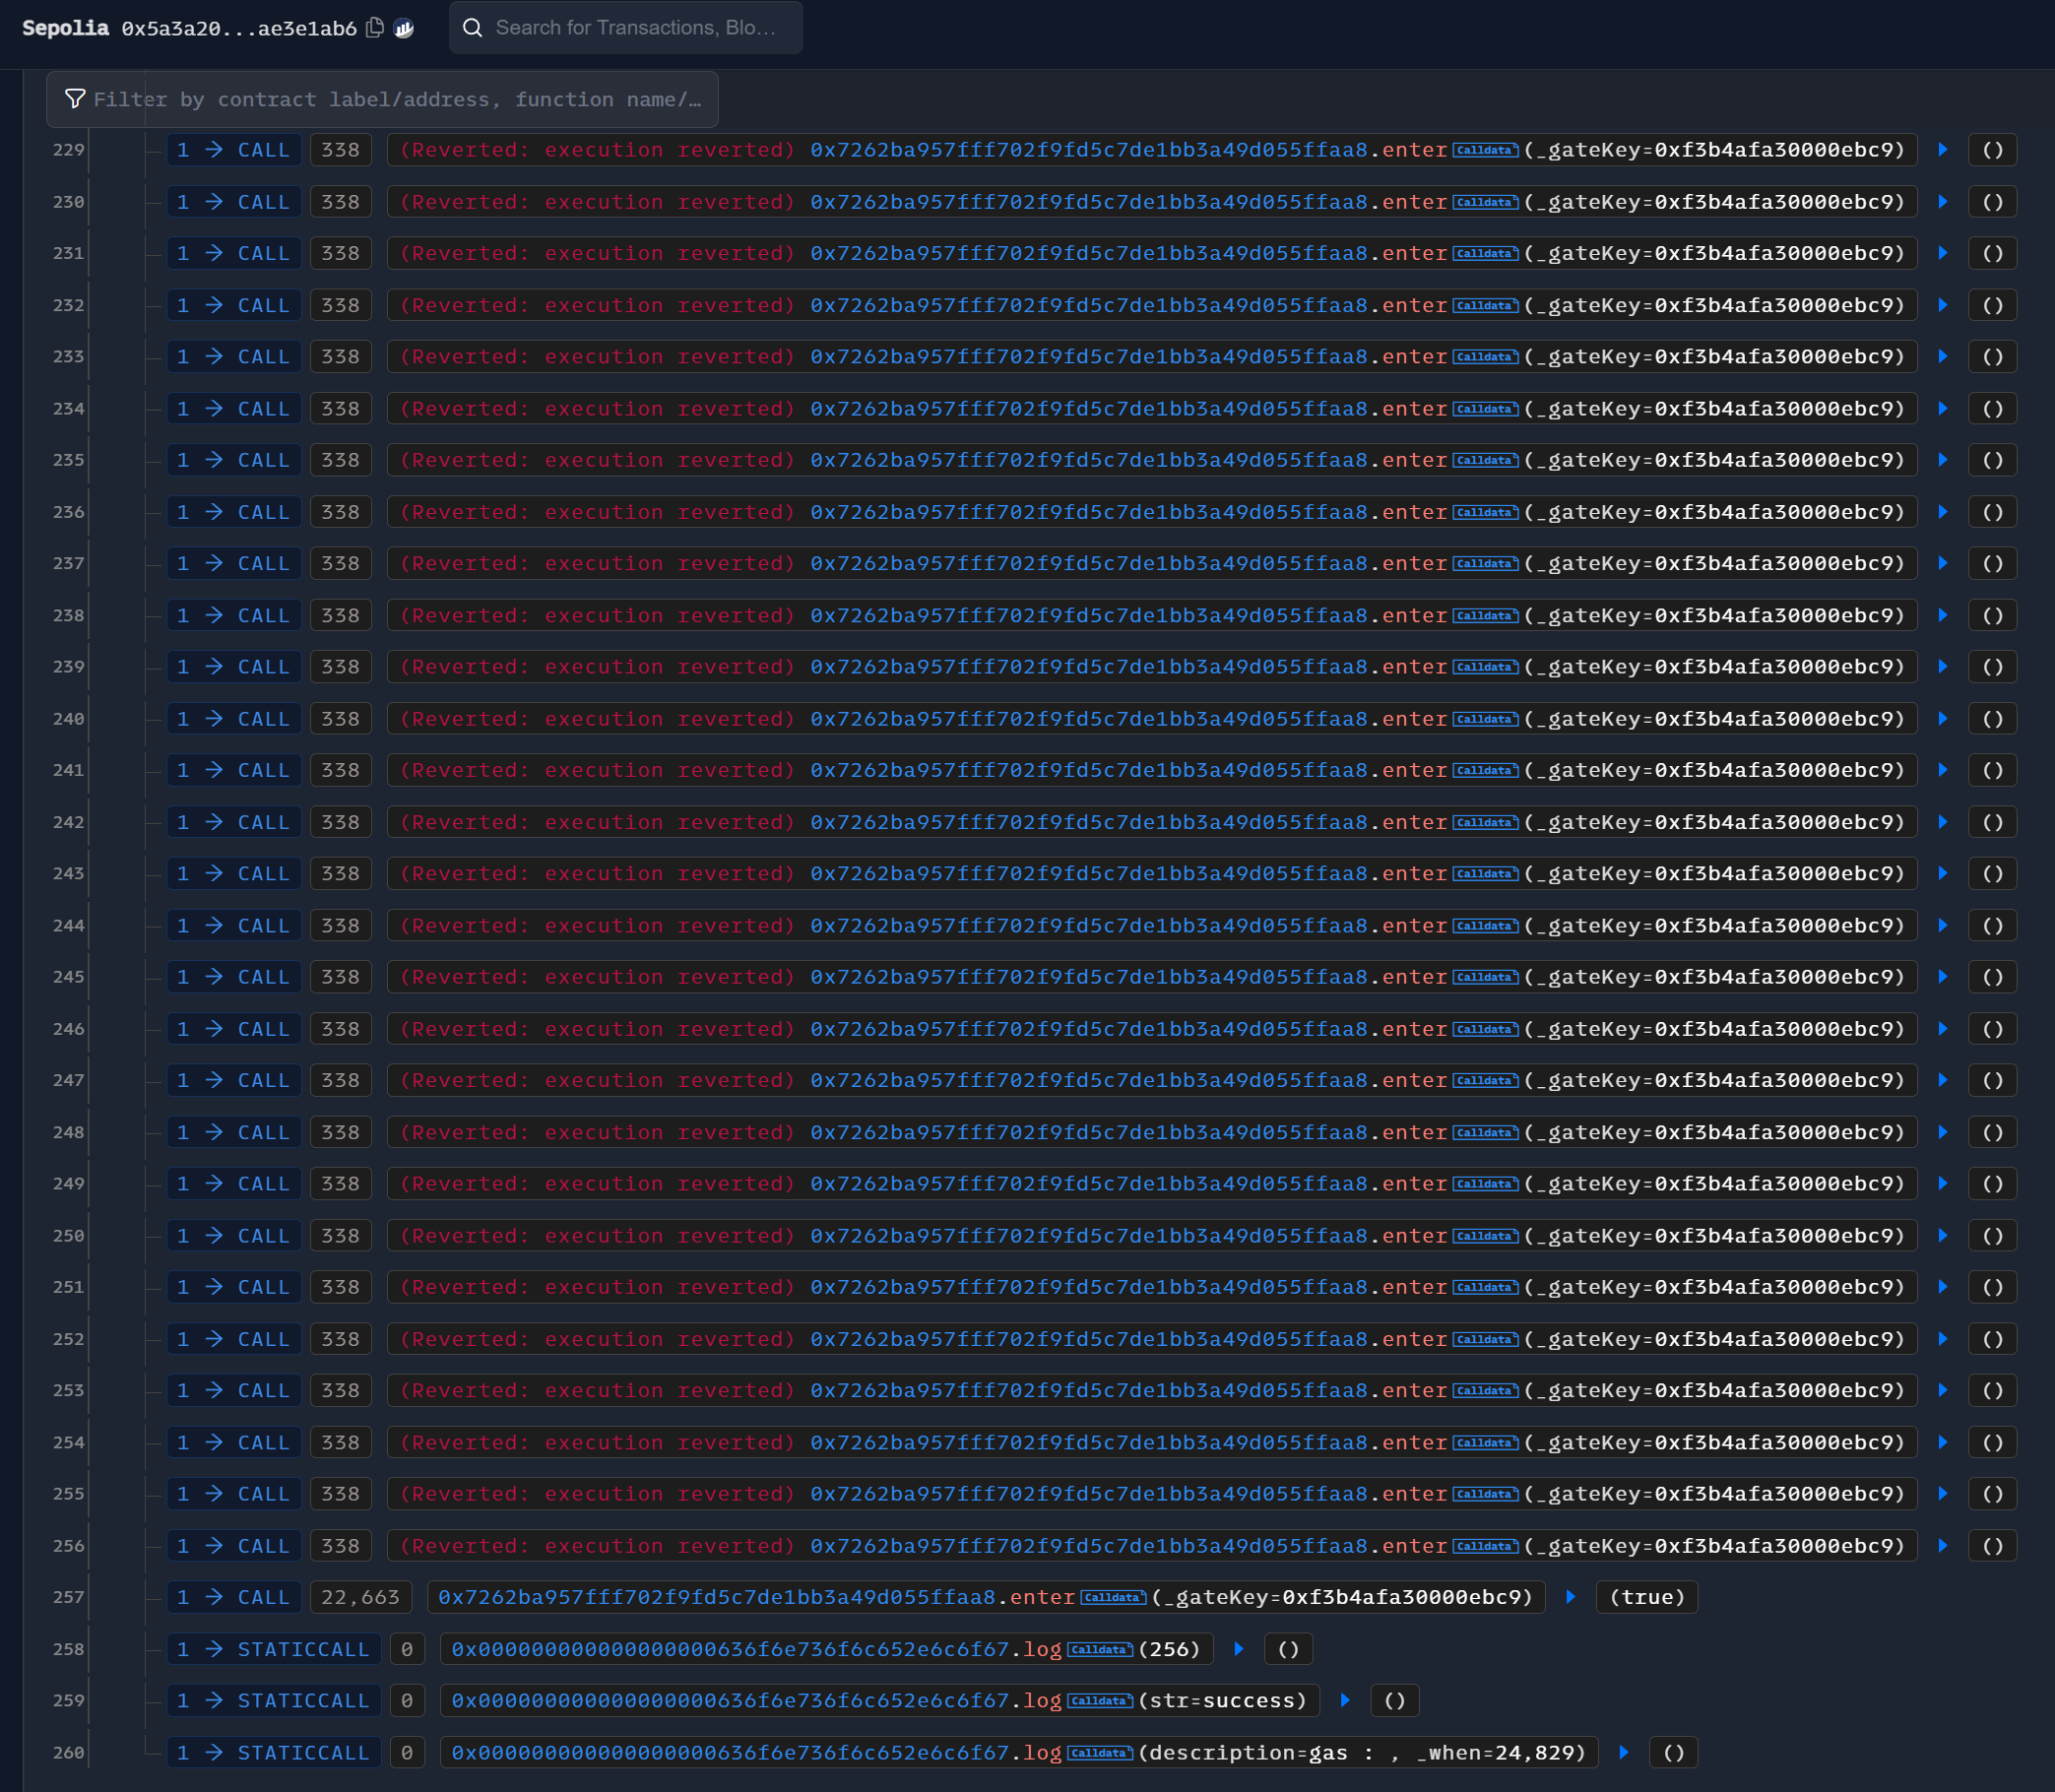Open calldata badge on row 229
The height and width of the screenshot is (1792, 2055).
(x=1485, y=150)
